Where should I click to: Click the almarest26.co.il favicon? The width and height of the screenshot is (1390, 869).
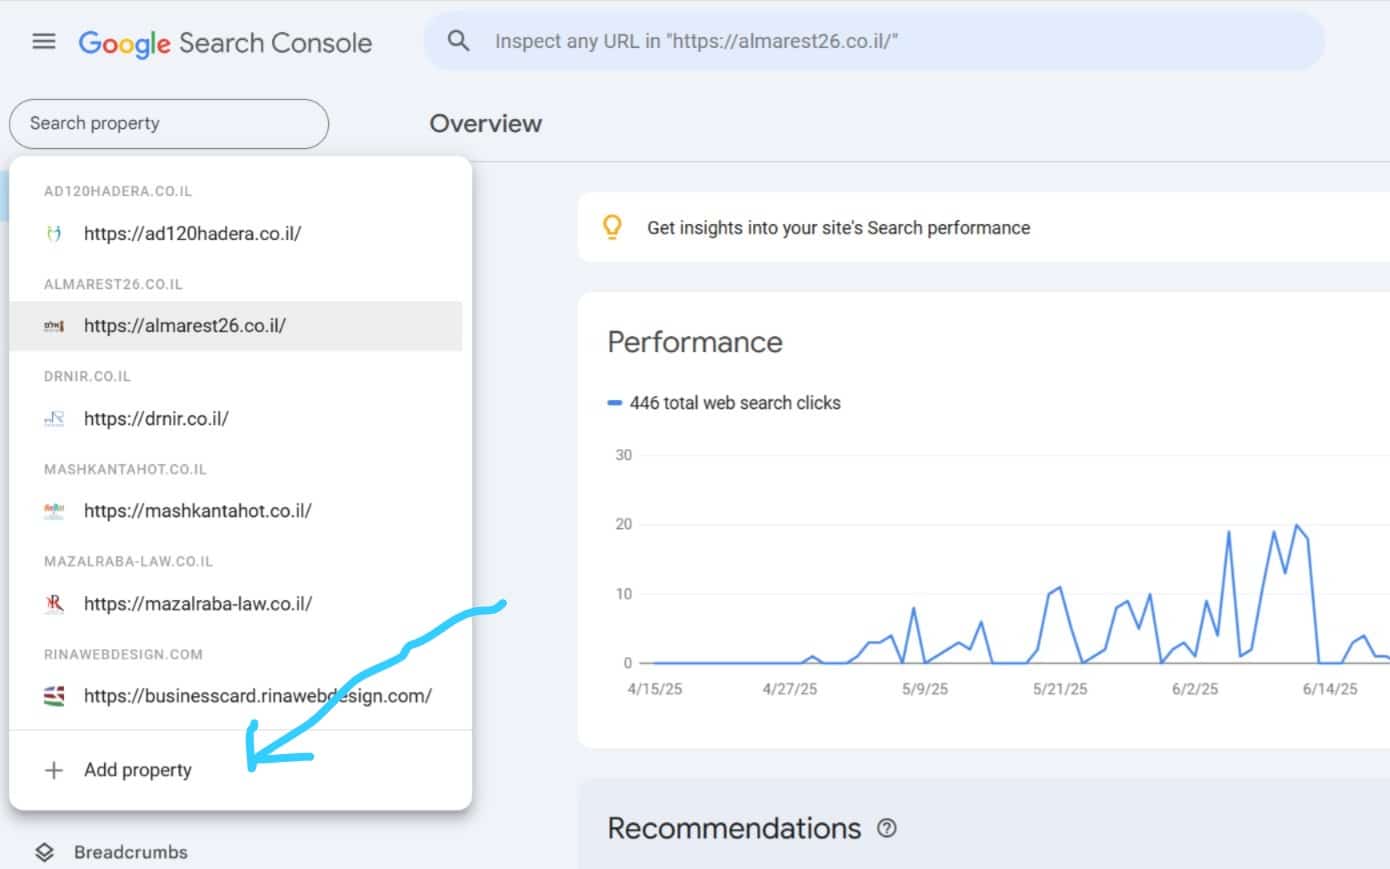click(54, 326)
